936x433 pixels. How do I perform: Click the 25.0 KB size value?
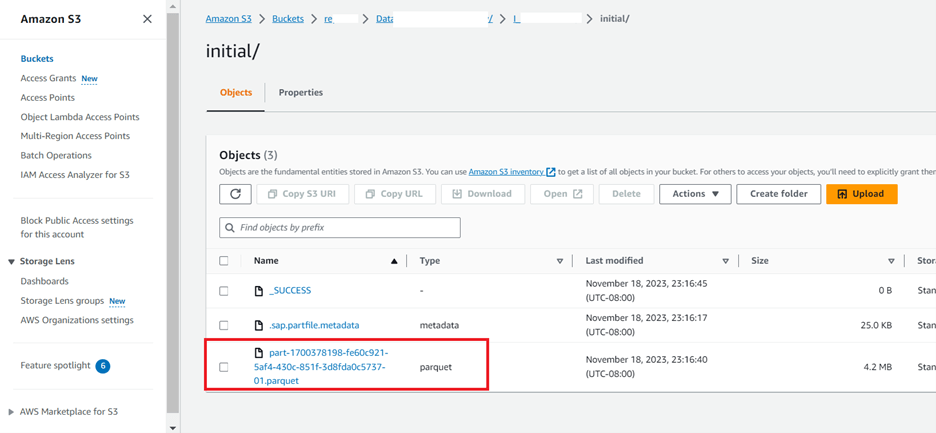[876, 325]
